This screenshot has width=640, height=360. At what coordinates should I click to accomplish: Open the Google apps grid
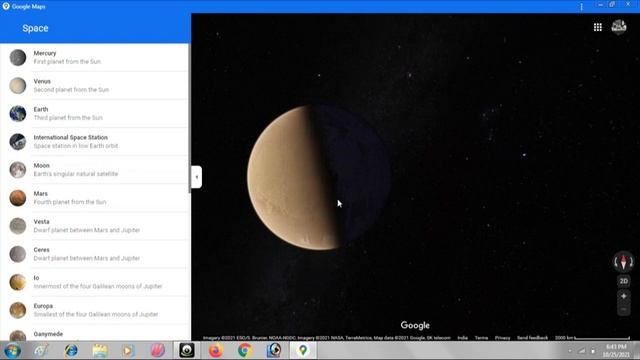(598, 27)
